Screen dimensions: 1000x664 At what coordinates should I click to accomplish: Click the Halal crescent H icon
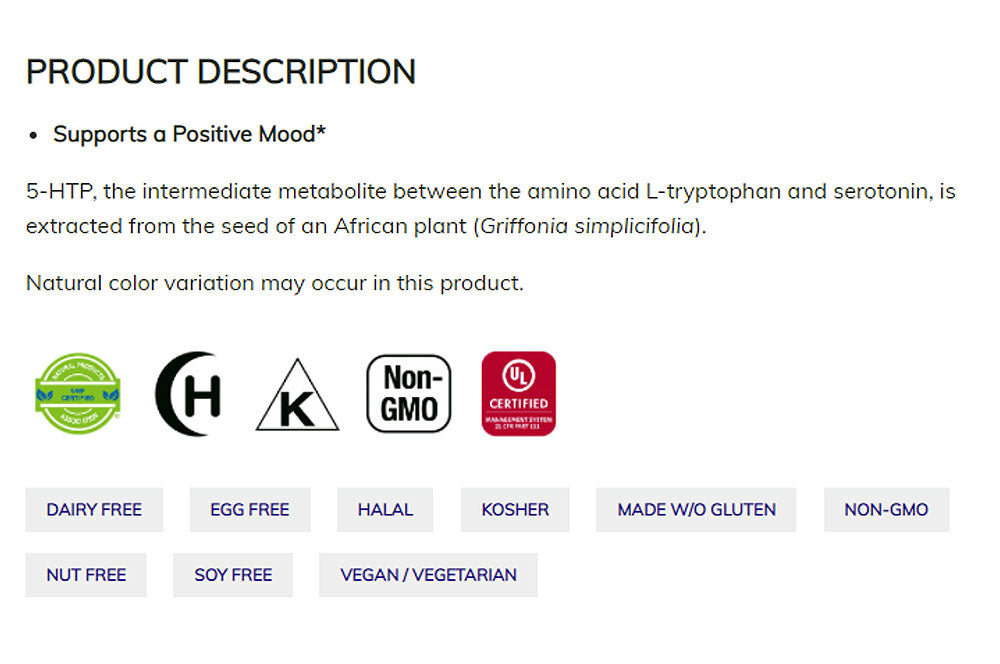pyautogui.click(x=189, y=394)
